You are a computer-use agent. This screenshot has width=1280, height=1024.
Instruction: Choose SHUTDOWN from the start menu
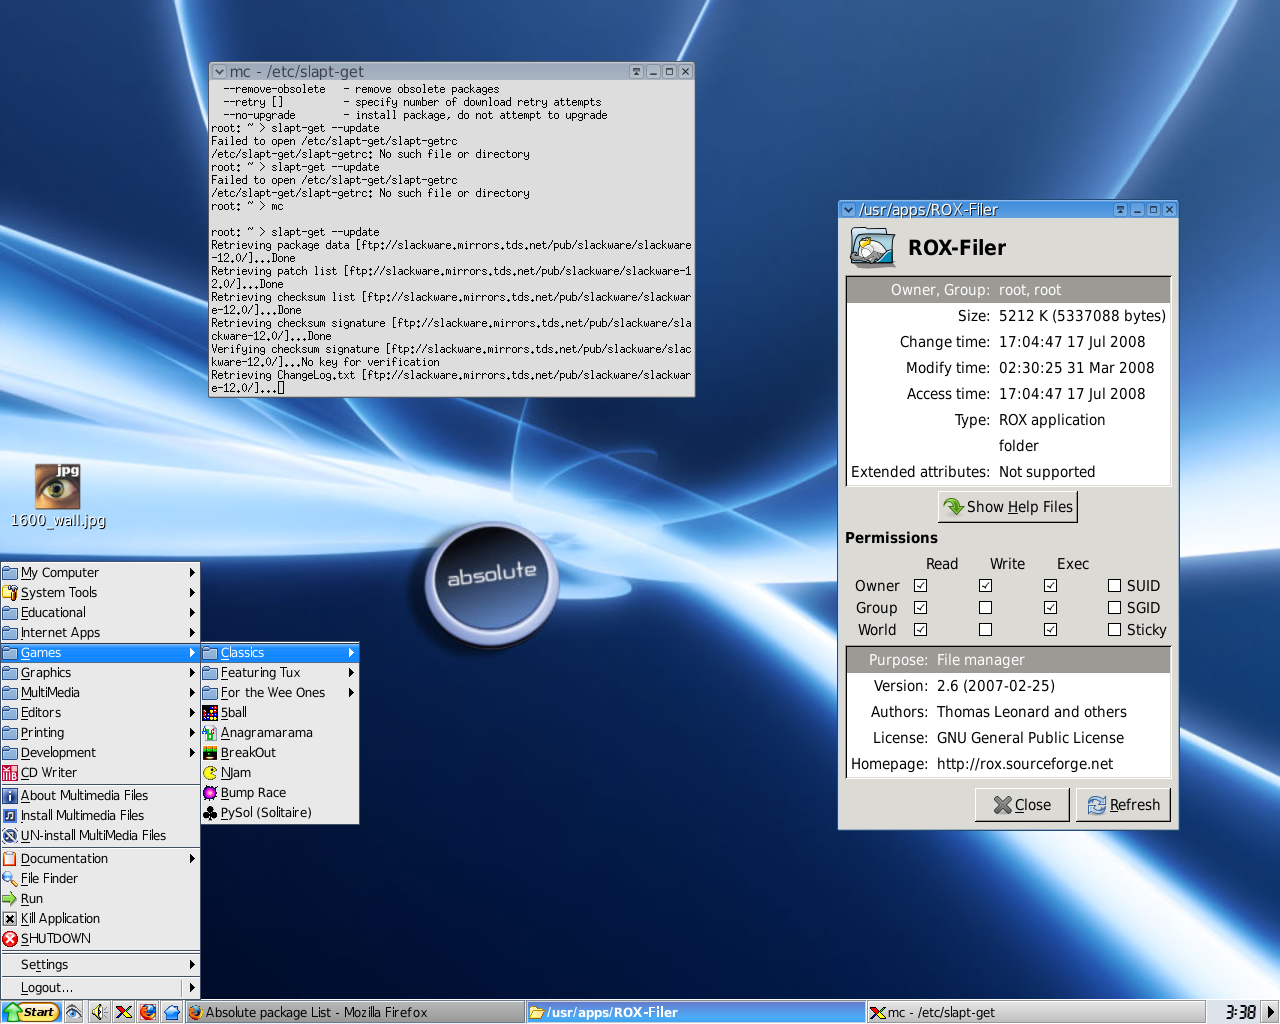coord(100,939)
